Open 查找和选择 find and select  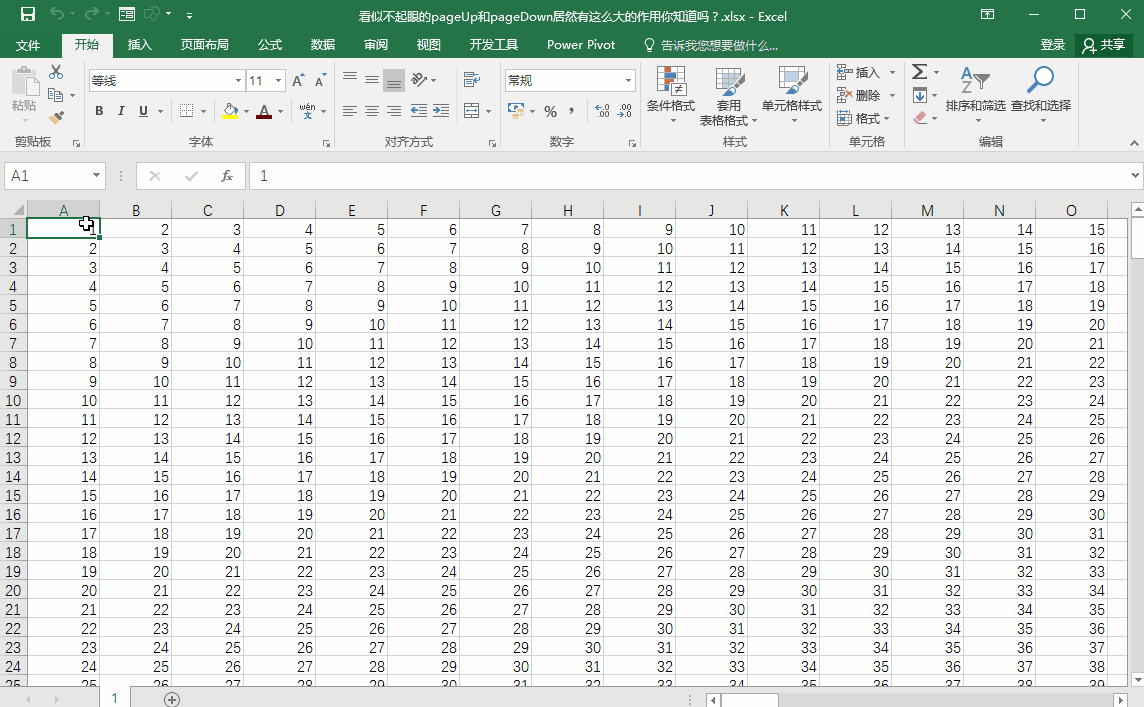point(1040,93)
